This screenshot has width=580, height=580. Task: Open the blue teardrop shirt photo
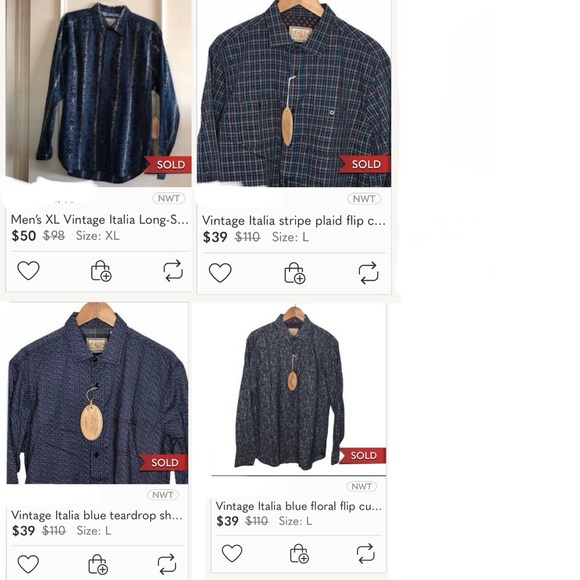[97, 393]
